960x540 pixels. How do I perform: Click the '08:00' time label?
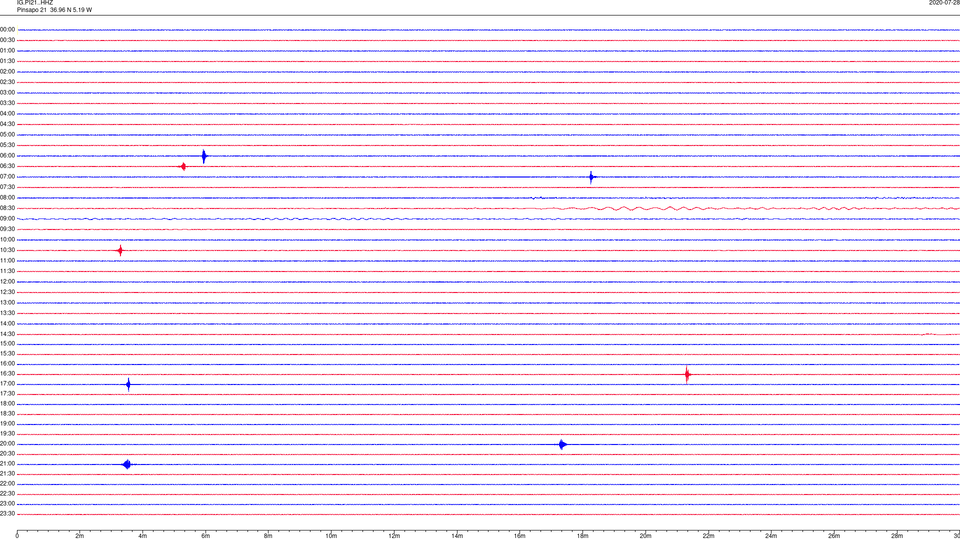tap(7, 198)
